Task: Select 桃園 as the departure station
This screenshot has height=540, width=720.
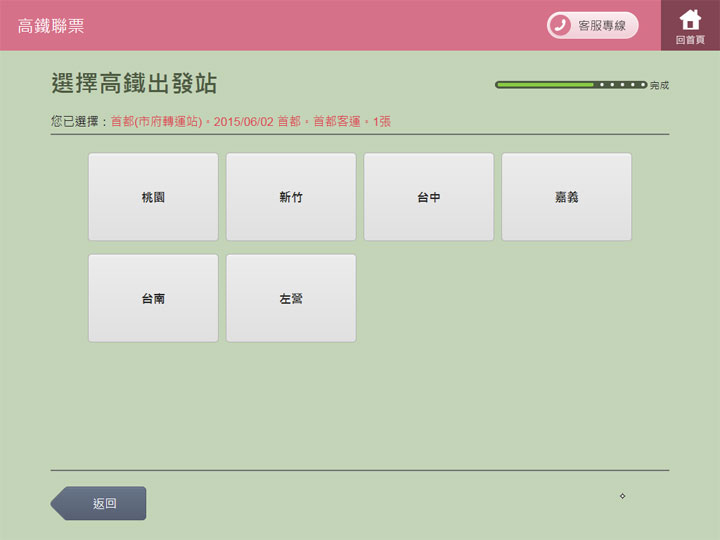Action: click(x=153, y=197)
